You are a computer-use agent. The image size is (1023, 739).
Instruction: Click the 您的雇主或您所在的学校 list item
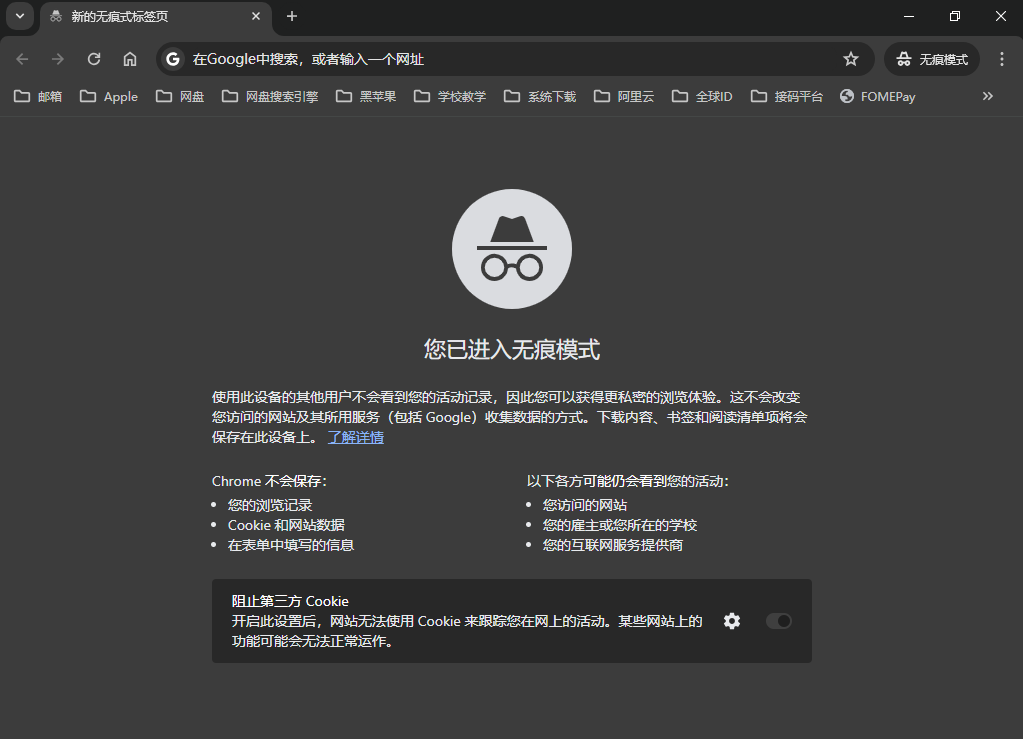(620, 525)
